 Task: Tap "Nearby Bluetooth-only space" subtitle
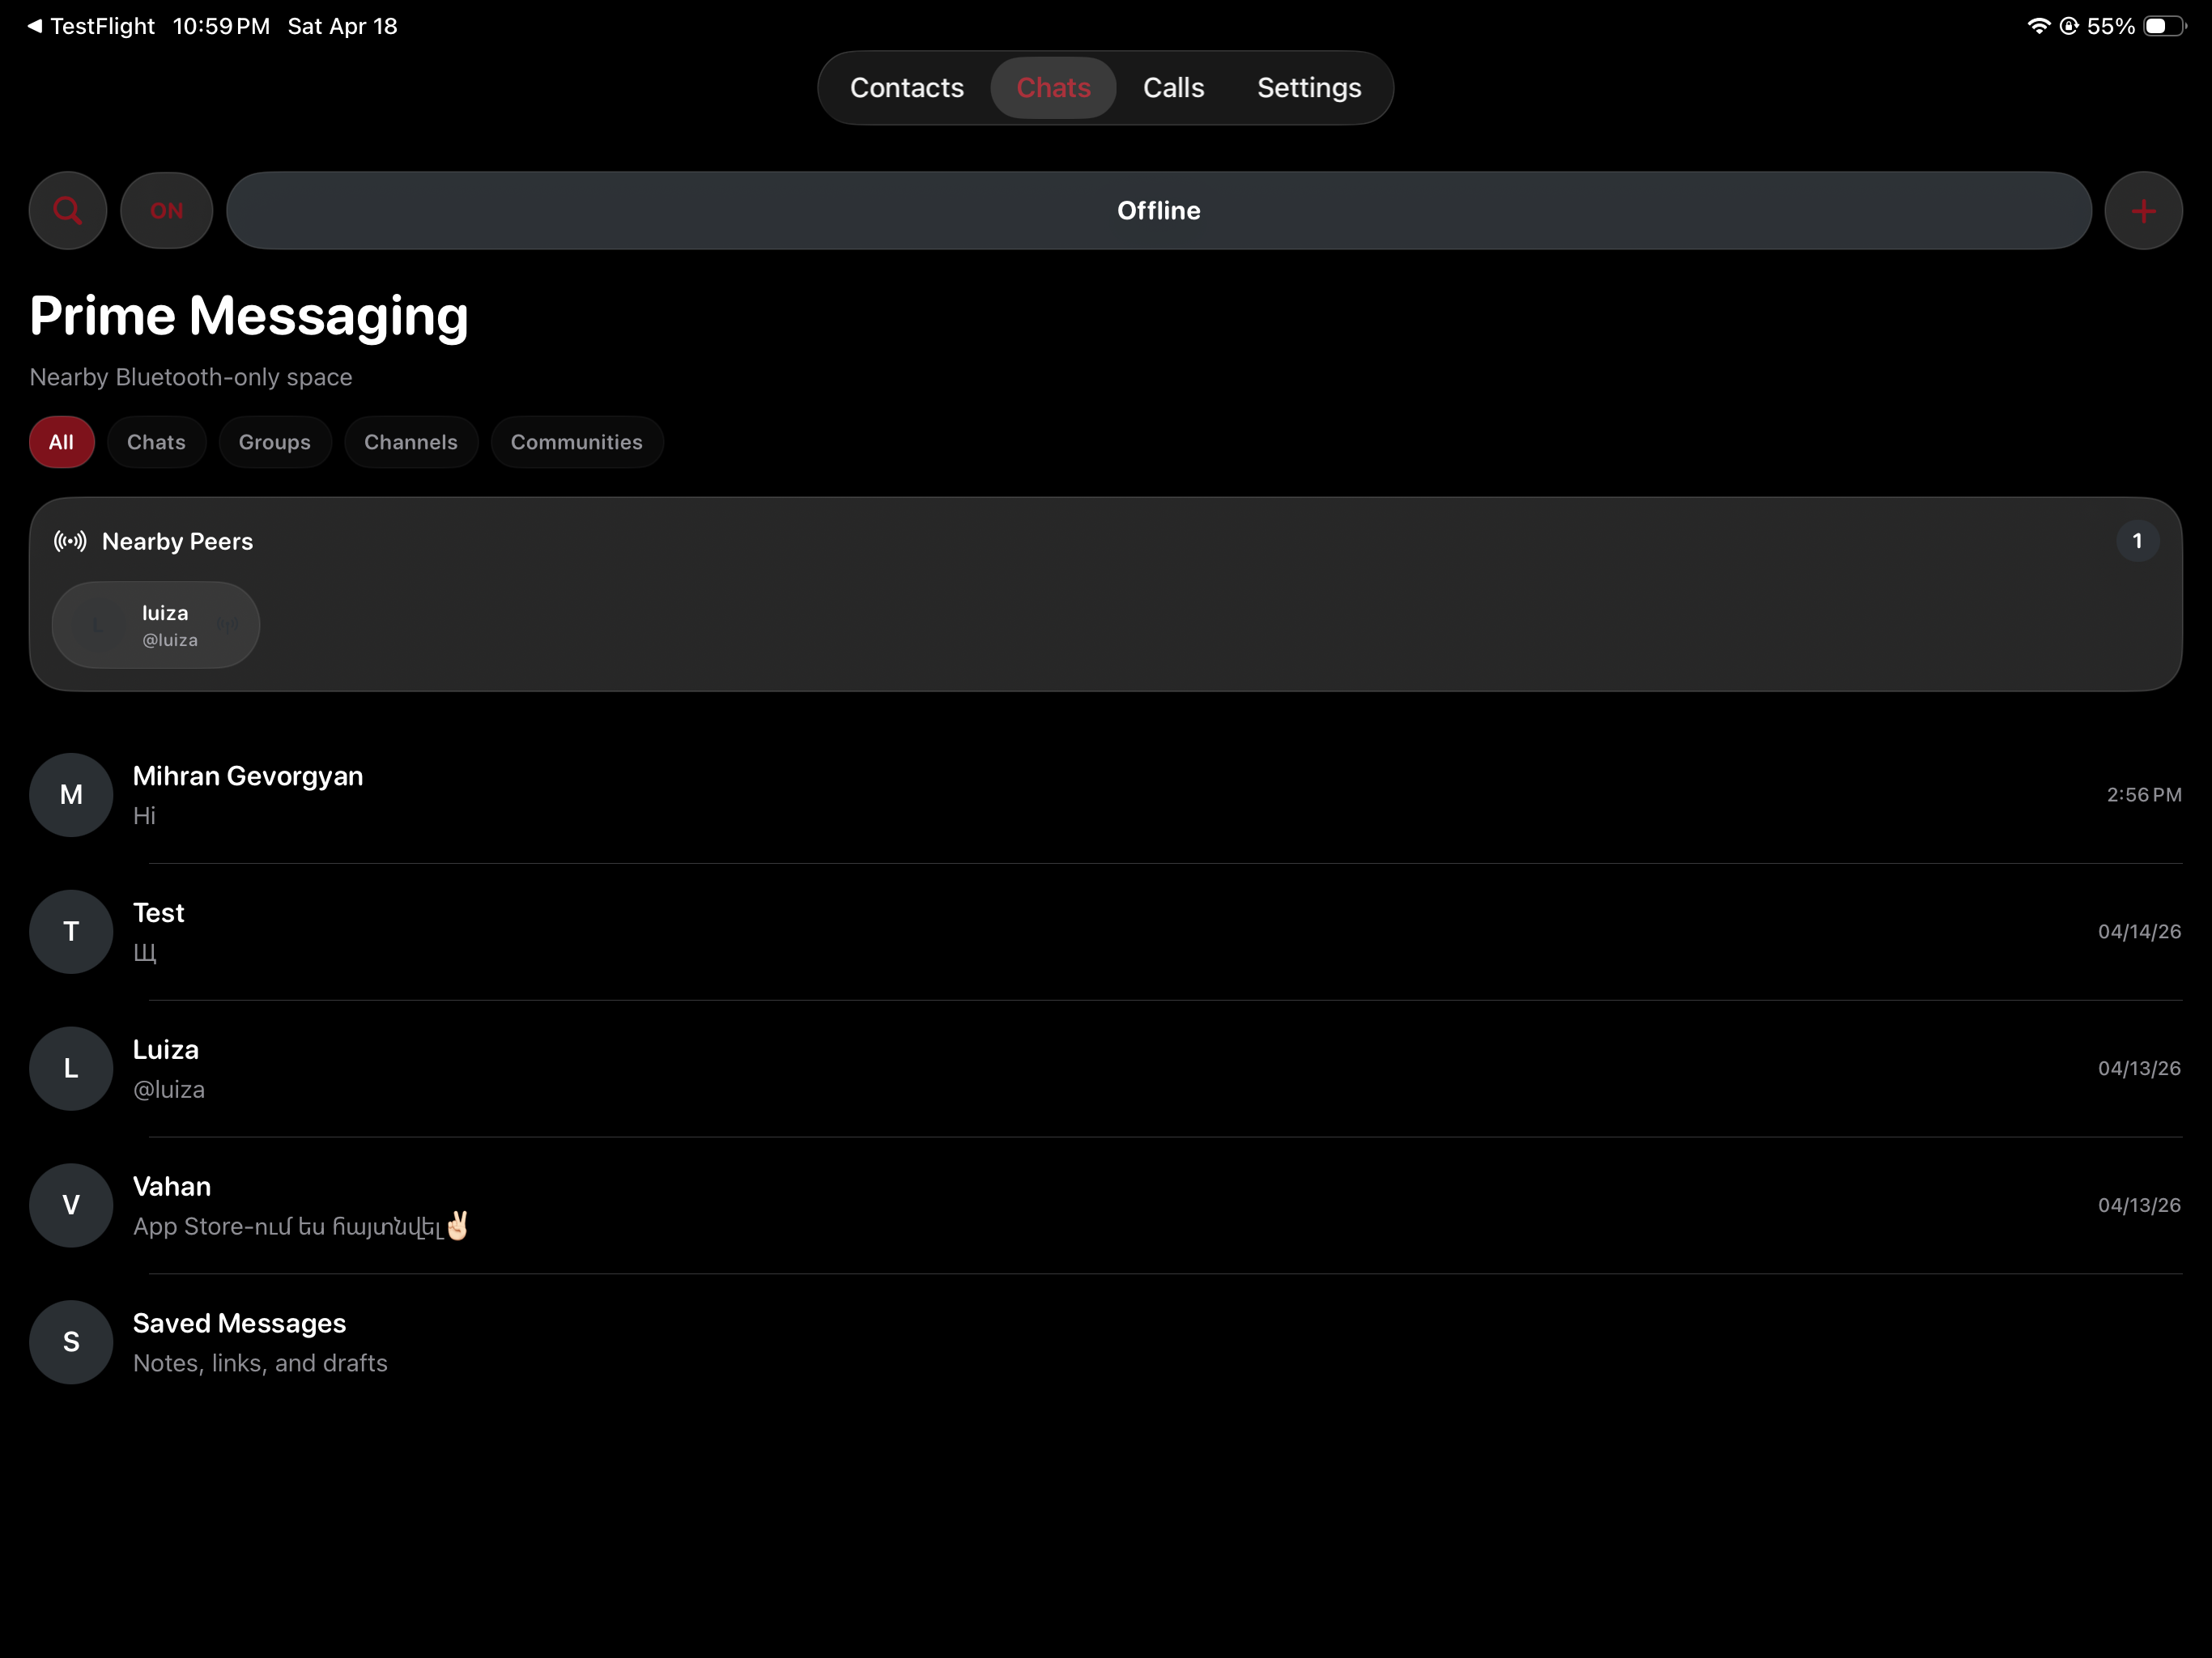pyautogui.click(x=191, y=377)
